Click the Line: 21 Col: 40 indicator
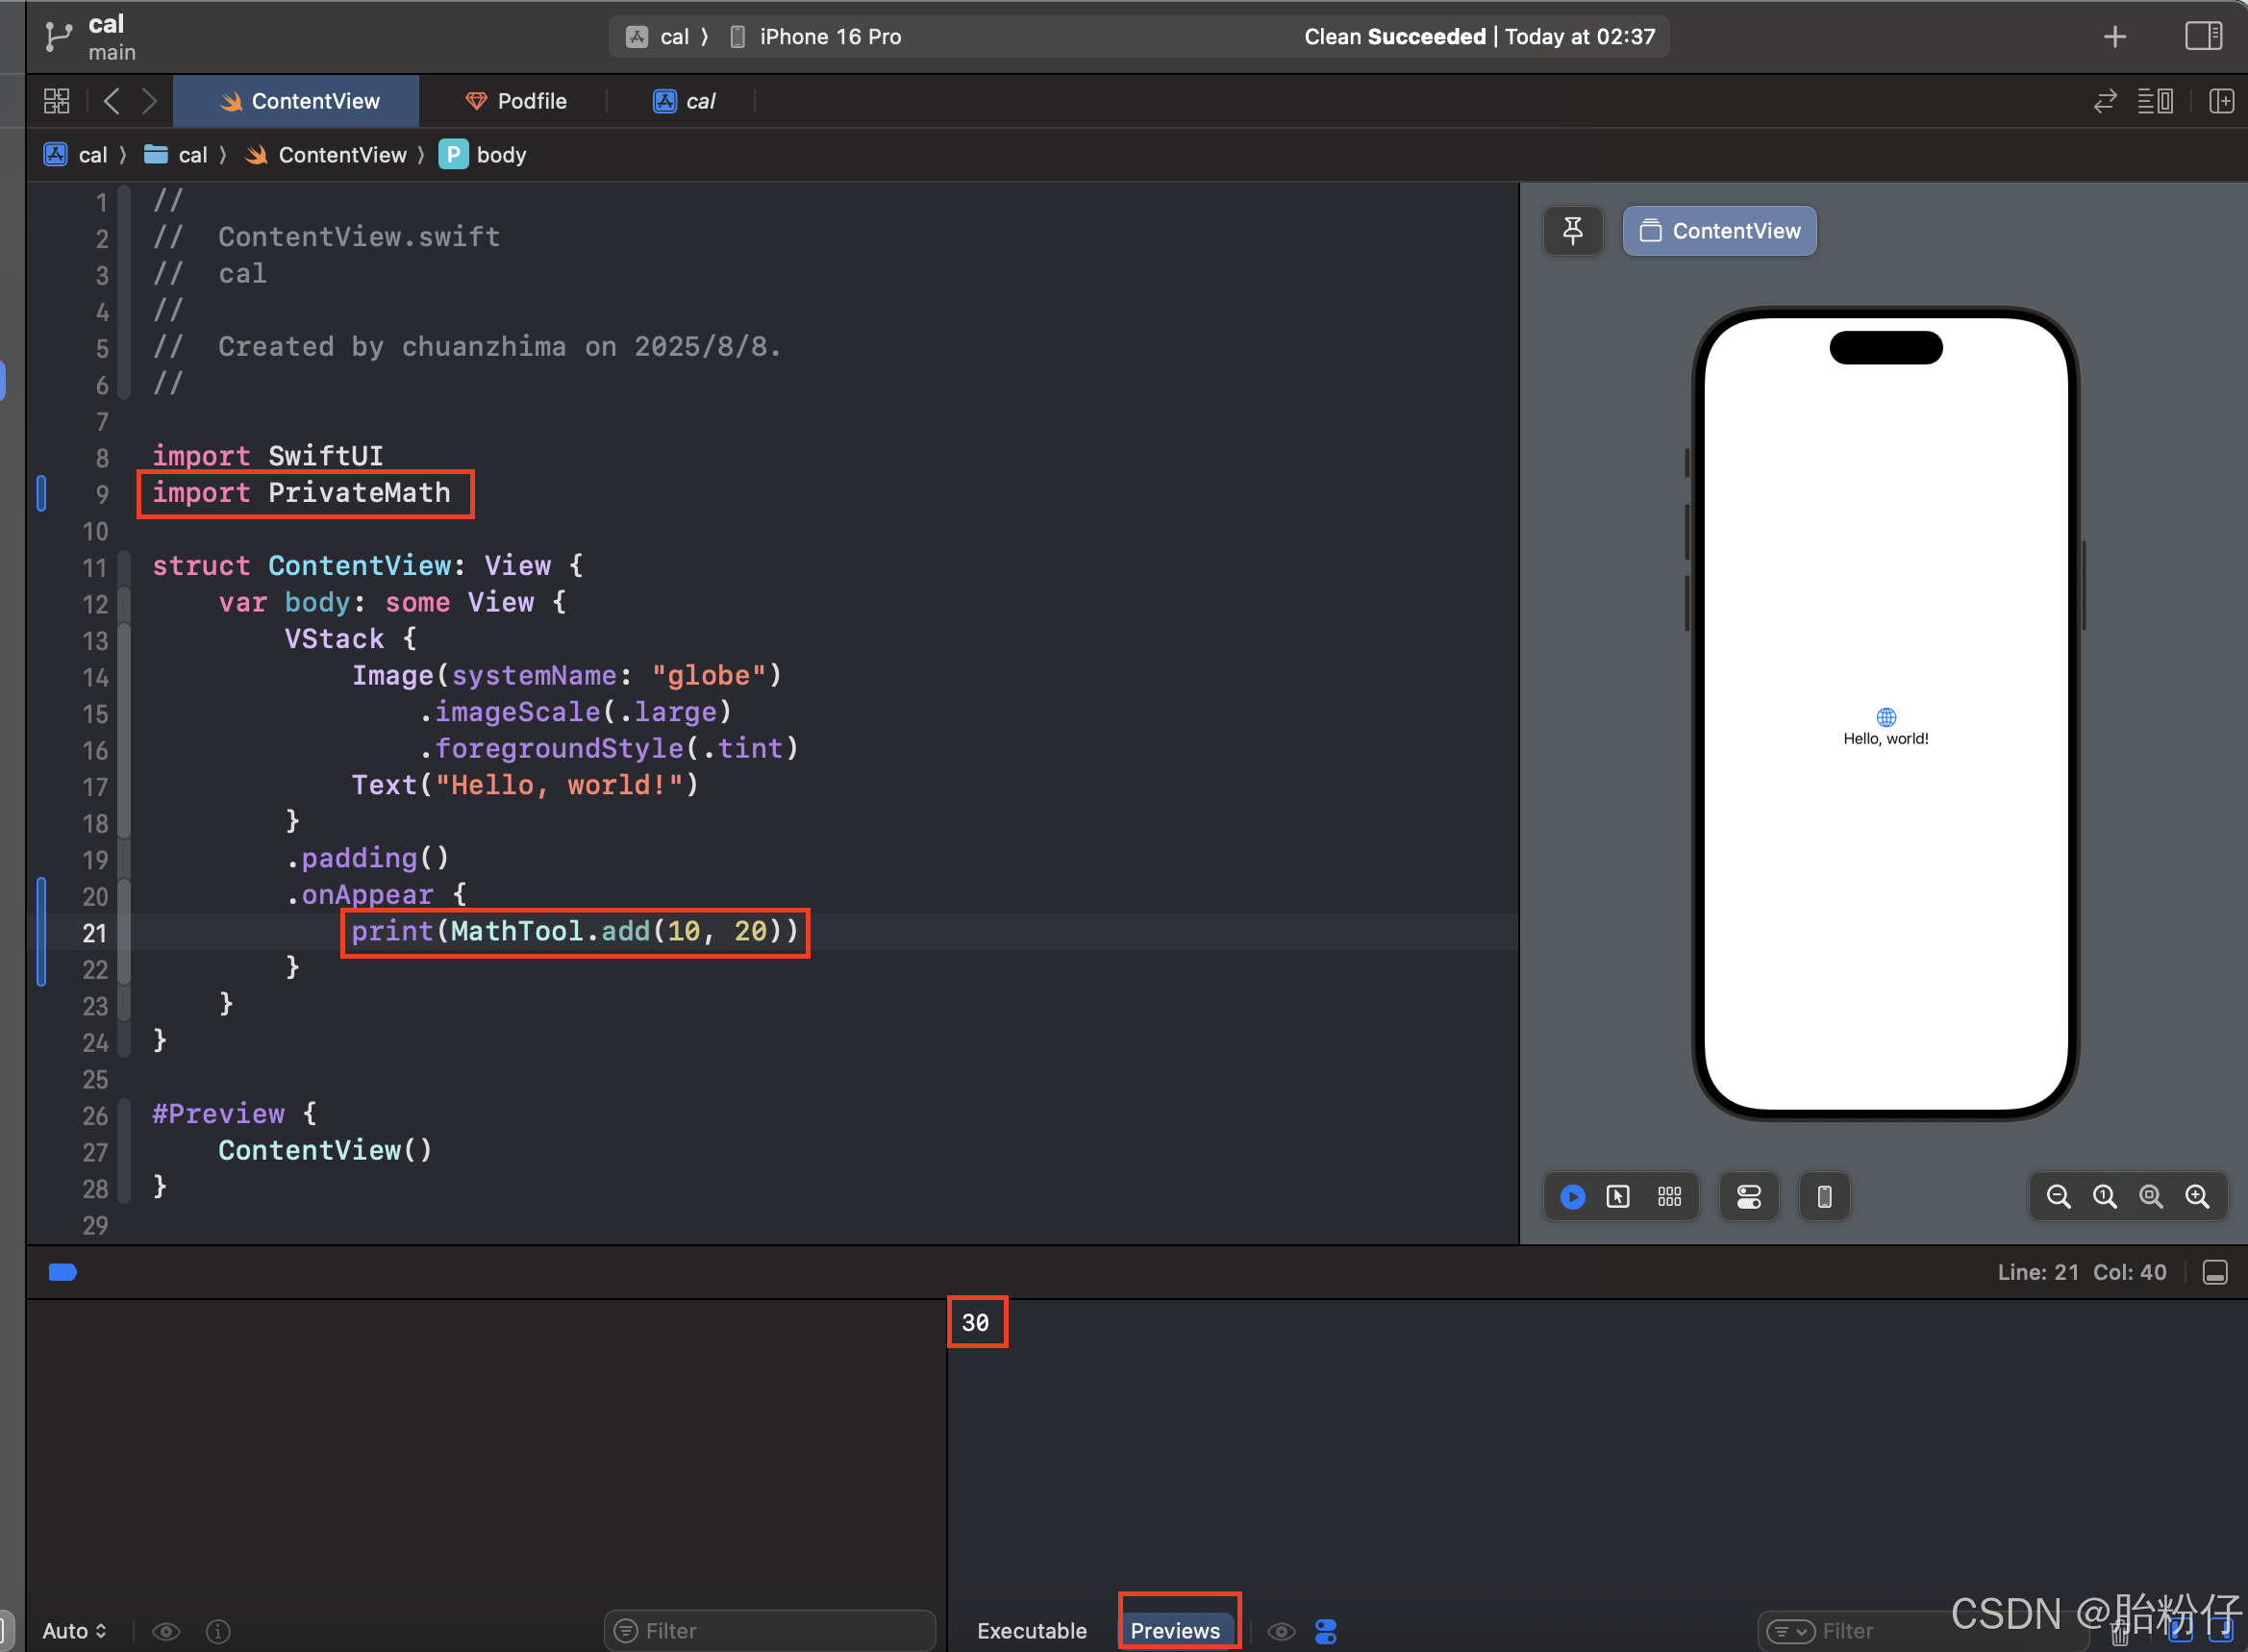 [x=2081, y=1272]
